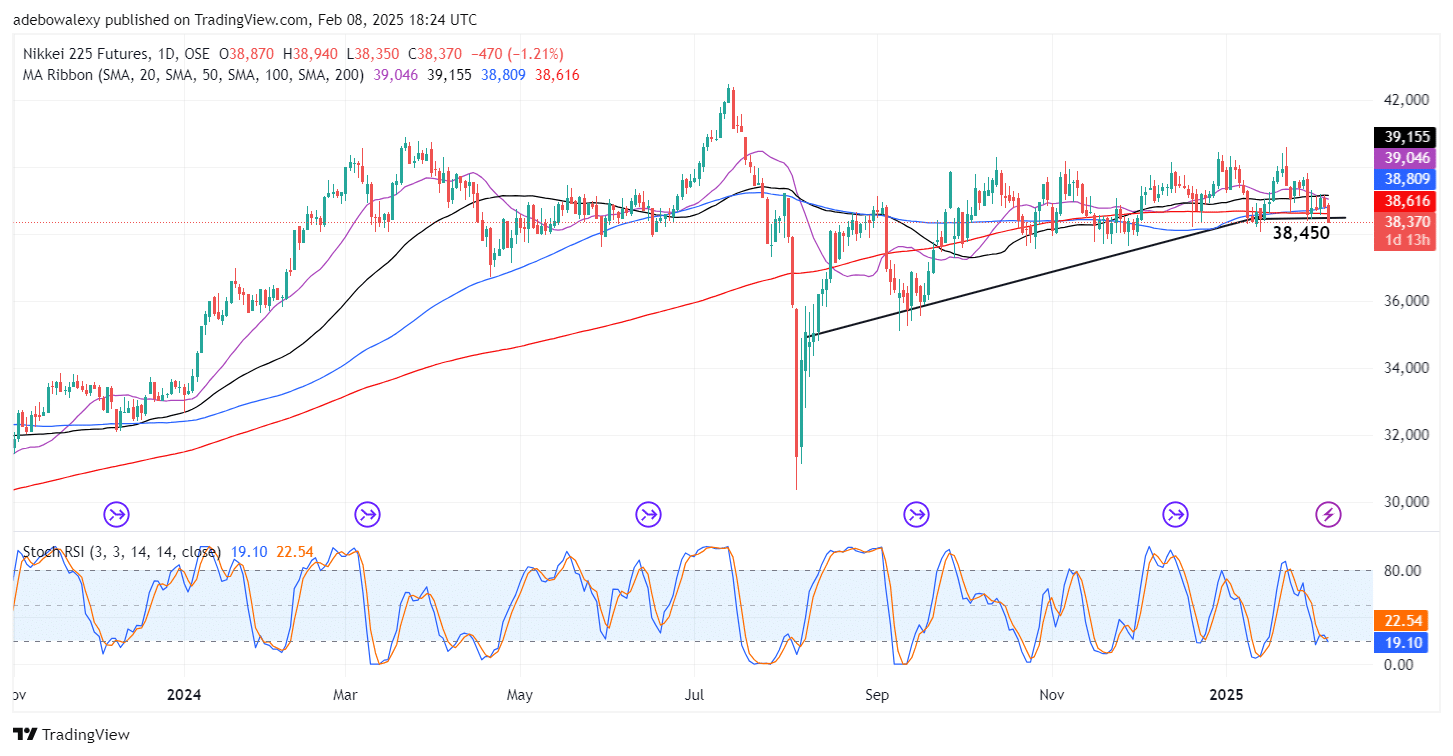Click the event marker near March
The width and height of the screenshot is (1453, 756).
pos(367,515)
